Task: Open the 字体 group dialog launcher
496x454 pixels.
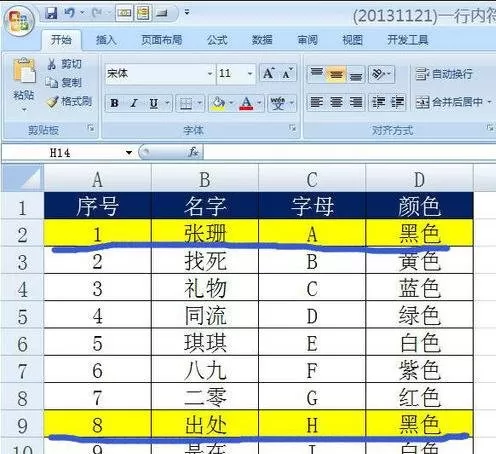Action: click(292, 128)
